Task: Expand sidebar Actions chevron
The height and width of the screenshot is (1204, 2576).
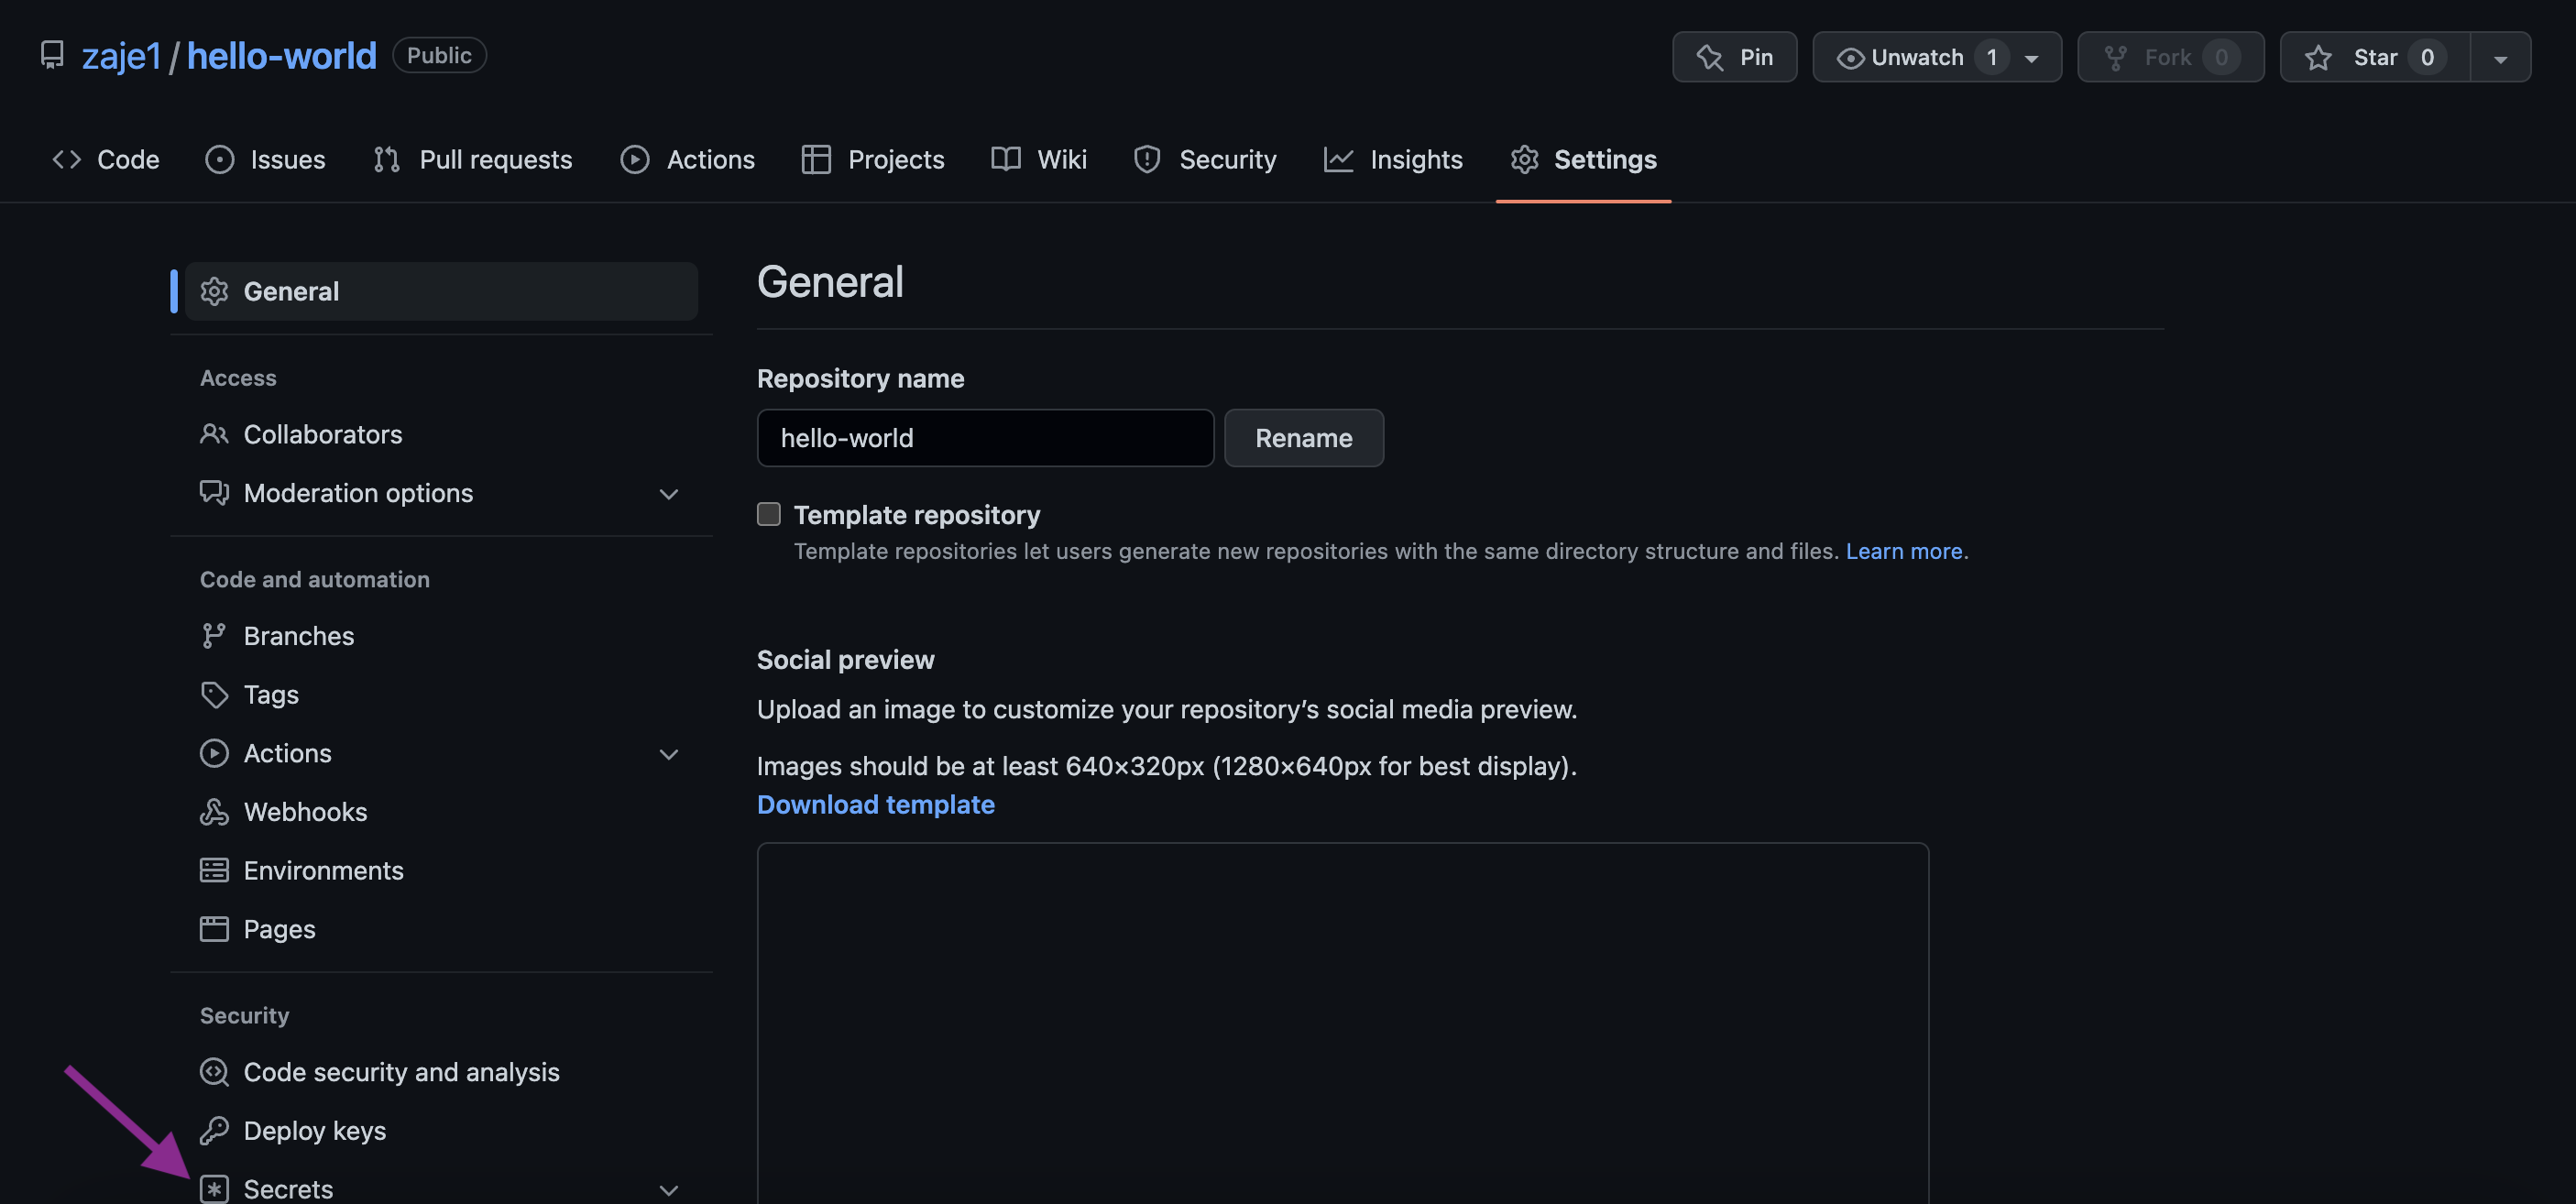Action: (669, 754)
